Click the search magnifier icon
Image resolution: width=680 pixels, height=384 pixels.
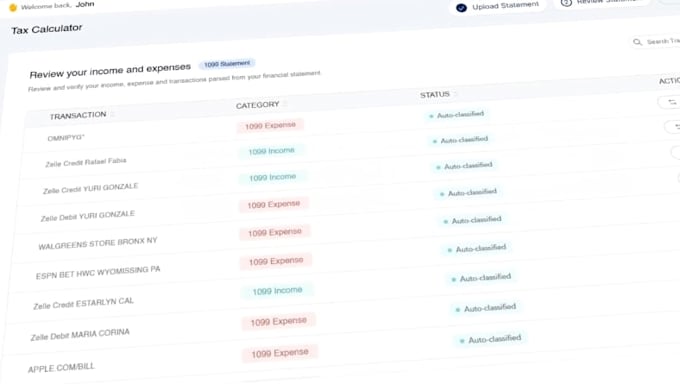[x=637, y=42]
